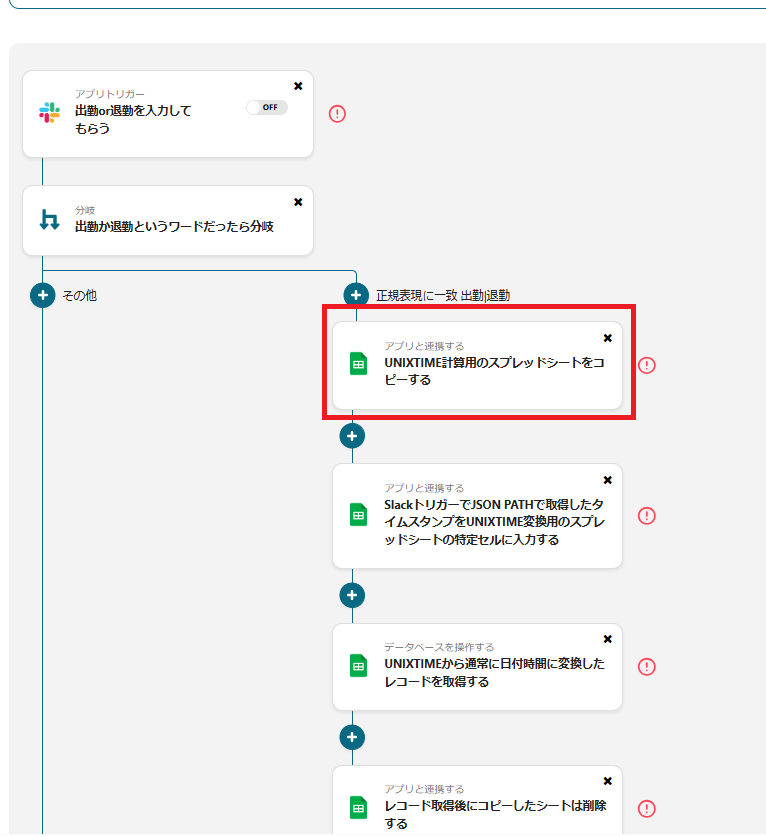Click the Sheets icon on UNIXTIME計算用 copy card
This screenshot has width=766, height=836.
[x=358, y=364]
